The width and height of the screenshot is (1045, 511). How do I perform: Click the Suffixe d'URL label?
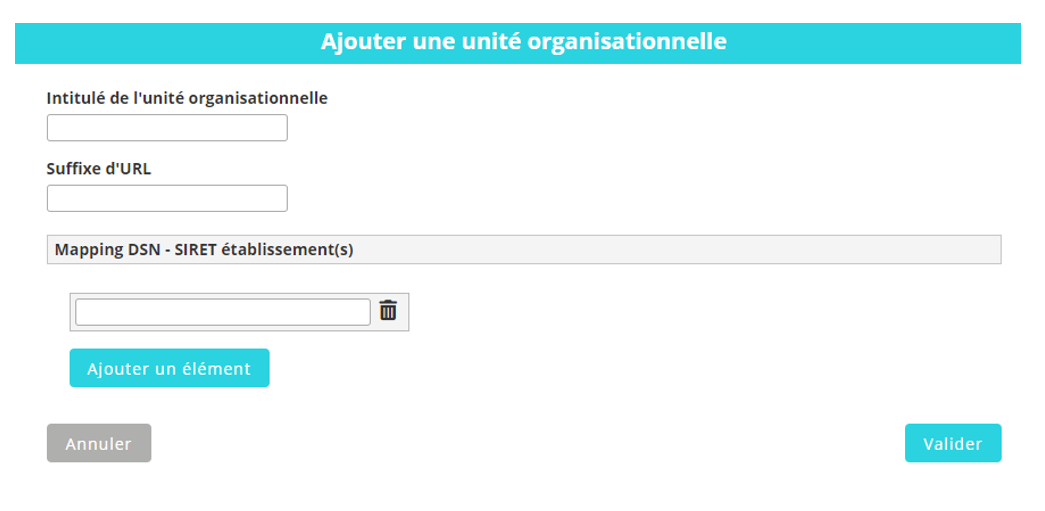tap(99, 168)
